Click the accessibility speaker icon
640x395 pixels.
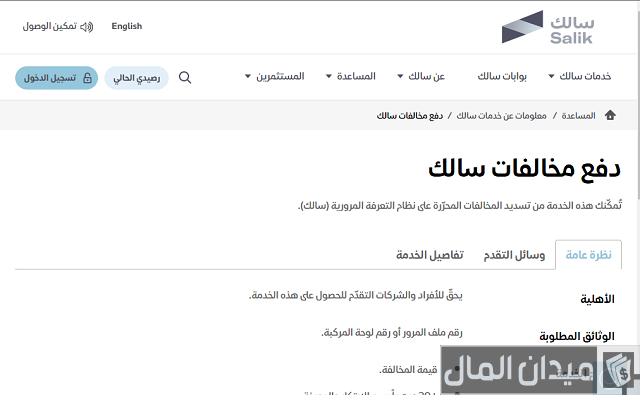click(x=87, y=27)
